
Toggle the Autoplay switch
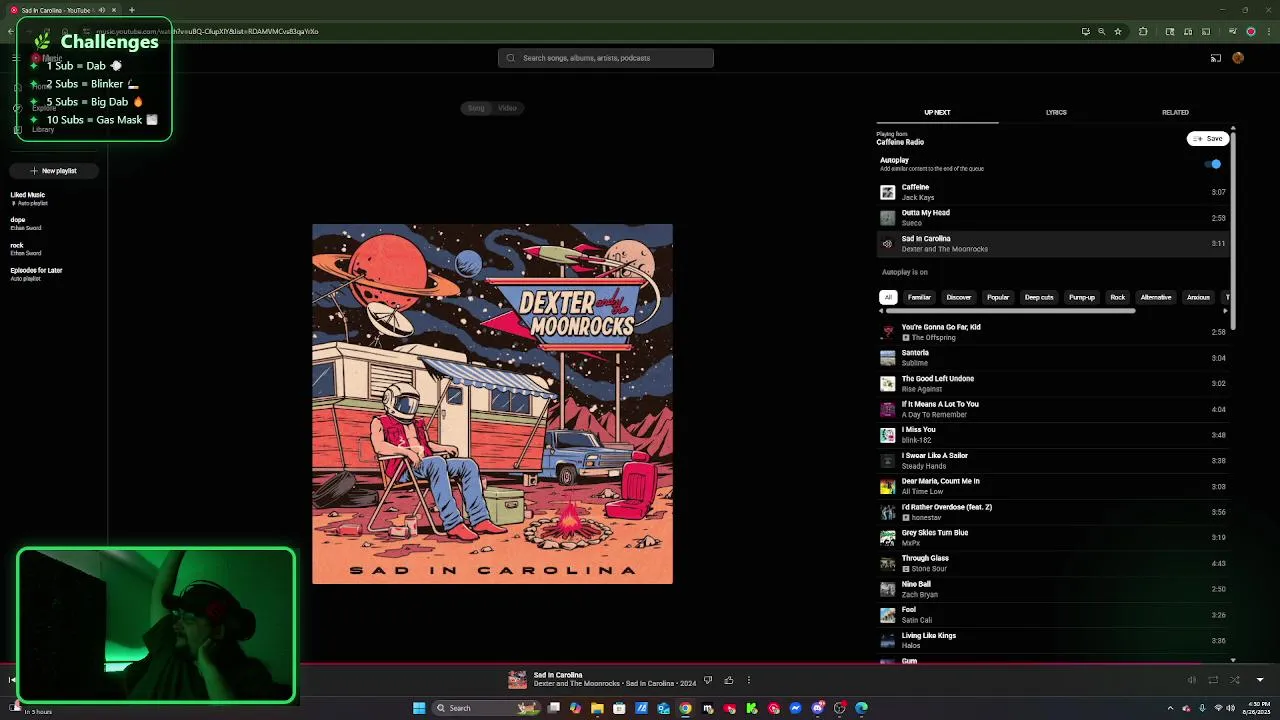[1213, 164]
